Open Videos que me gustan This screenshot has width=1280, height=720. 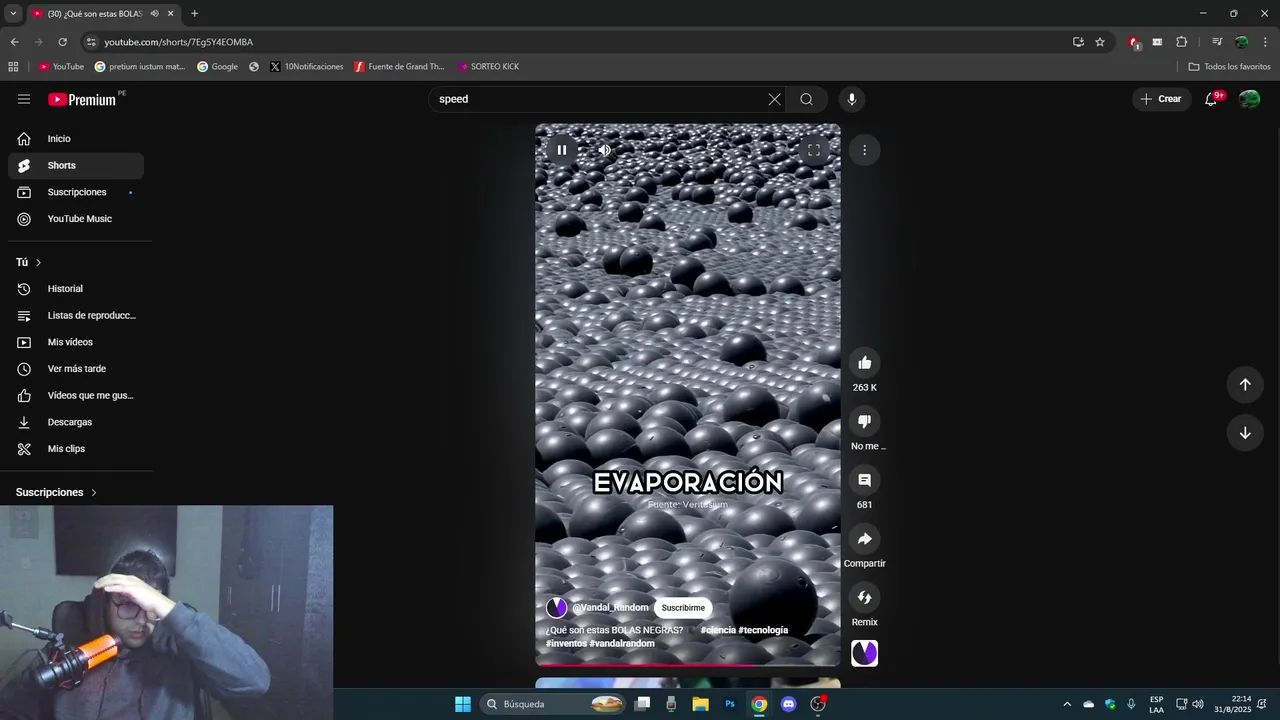click(76, 395)
